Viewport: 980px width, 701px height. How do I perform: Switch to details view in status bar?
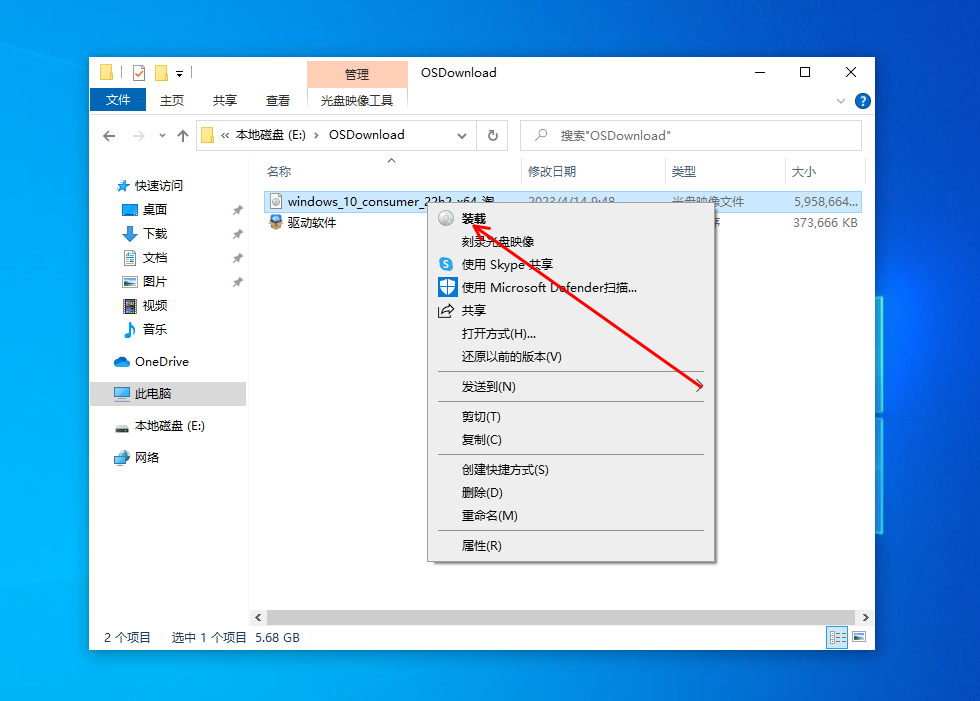point(836,637)
